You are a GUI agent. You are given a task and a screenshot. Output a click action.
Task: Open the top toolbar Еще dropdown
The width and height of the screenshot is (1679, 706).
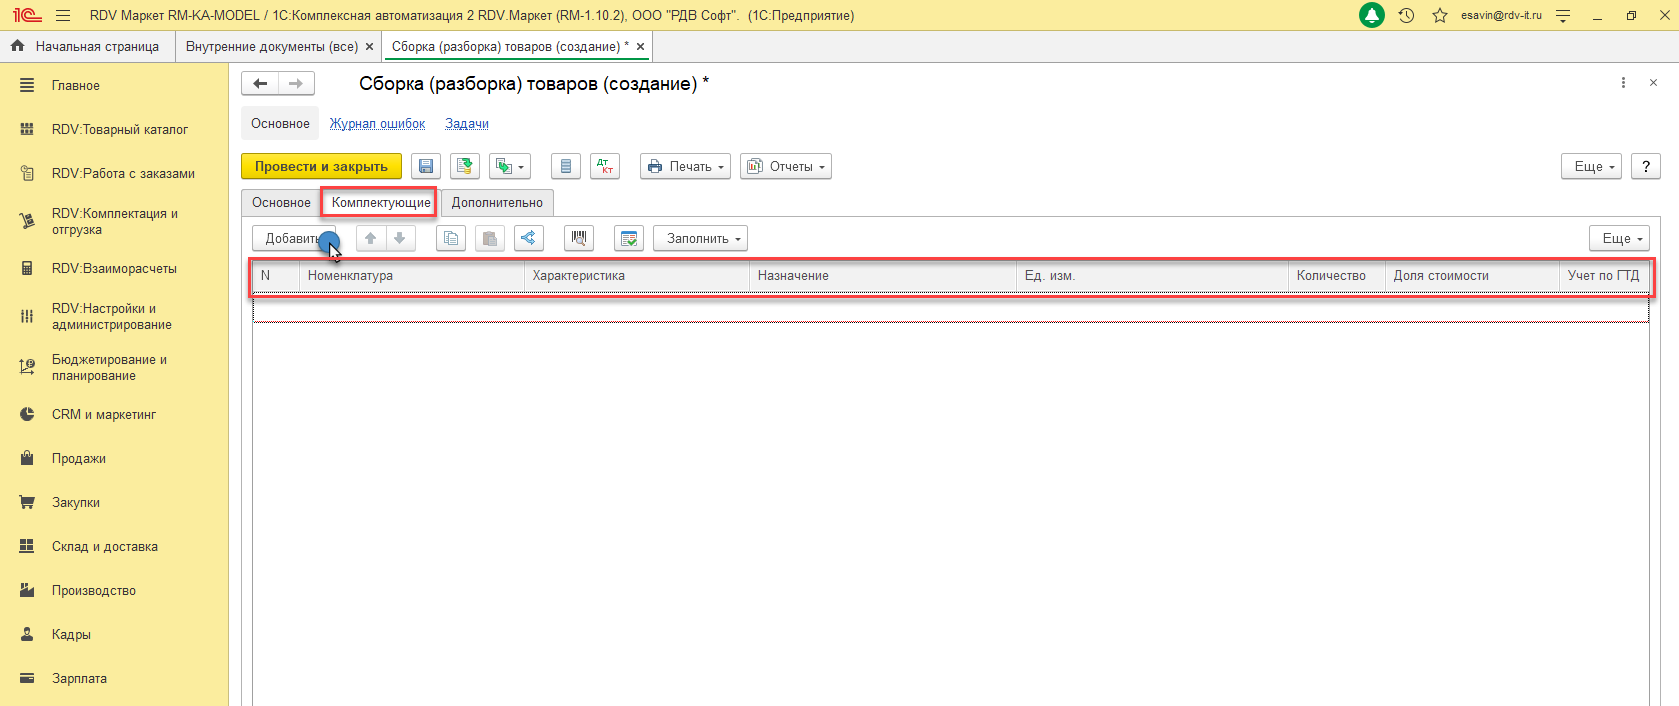[x=1591, y=167]
